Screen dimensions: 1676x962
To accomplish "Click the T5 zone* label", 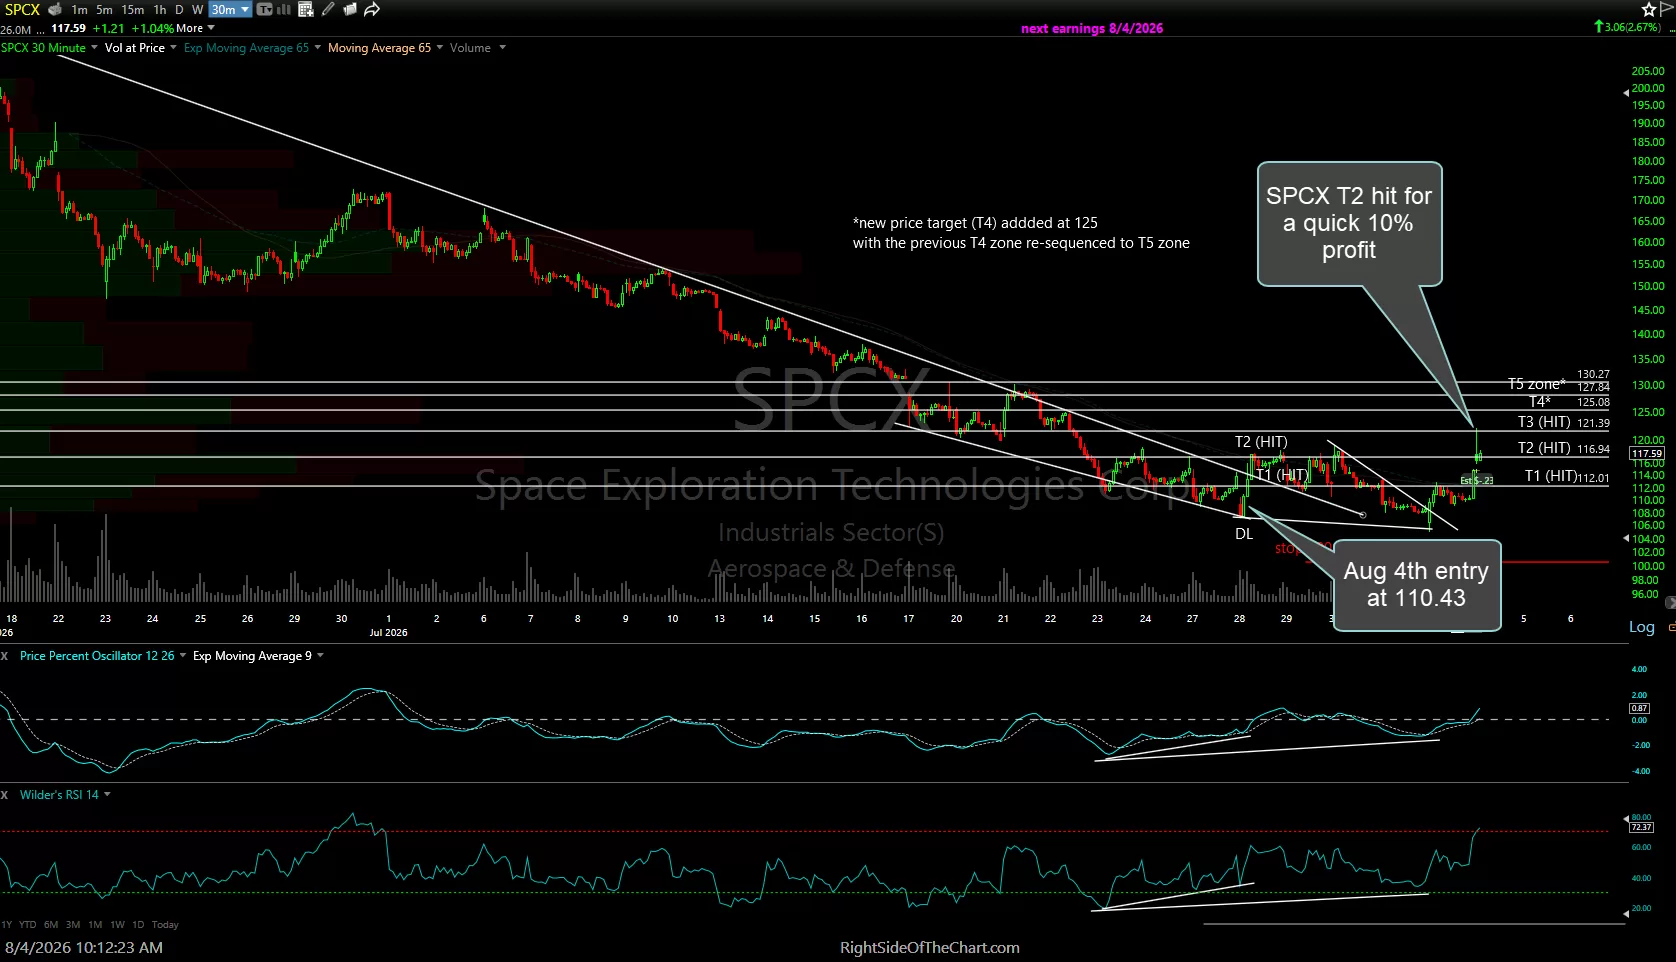I will pyautogui.click(x=1537, y=384).
